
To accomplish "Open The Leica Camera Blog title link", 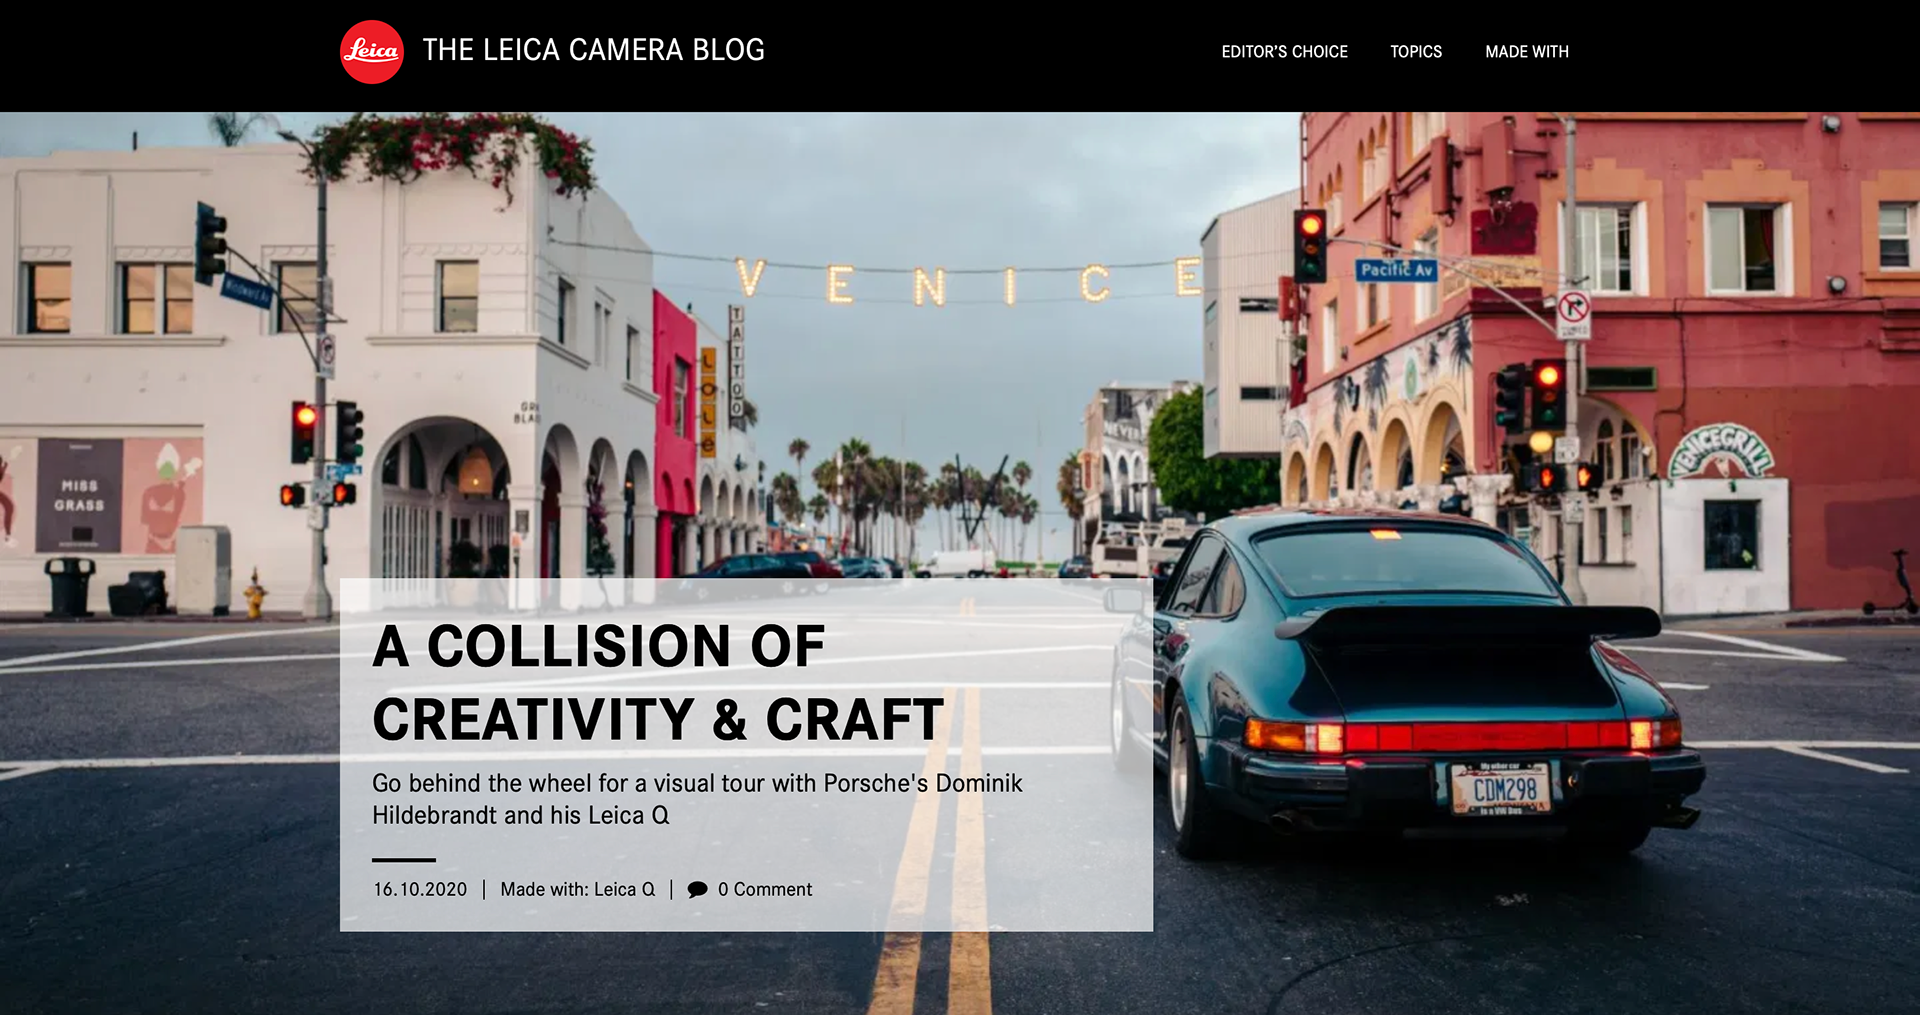I will [x=593, y=50].
